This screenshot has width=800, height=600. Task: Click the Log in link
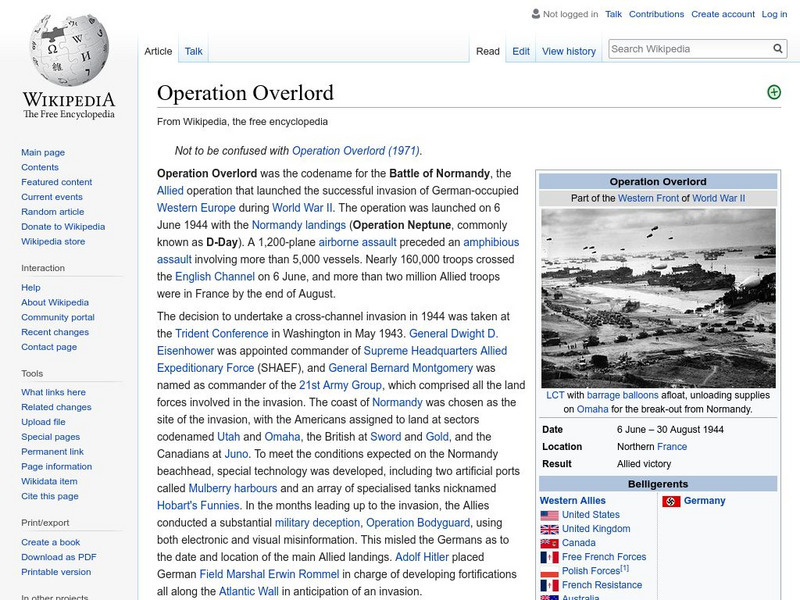coord(774,14)
